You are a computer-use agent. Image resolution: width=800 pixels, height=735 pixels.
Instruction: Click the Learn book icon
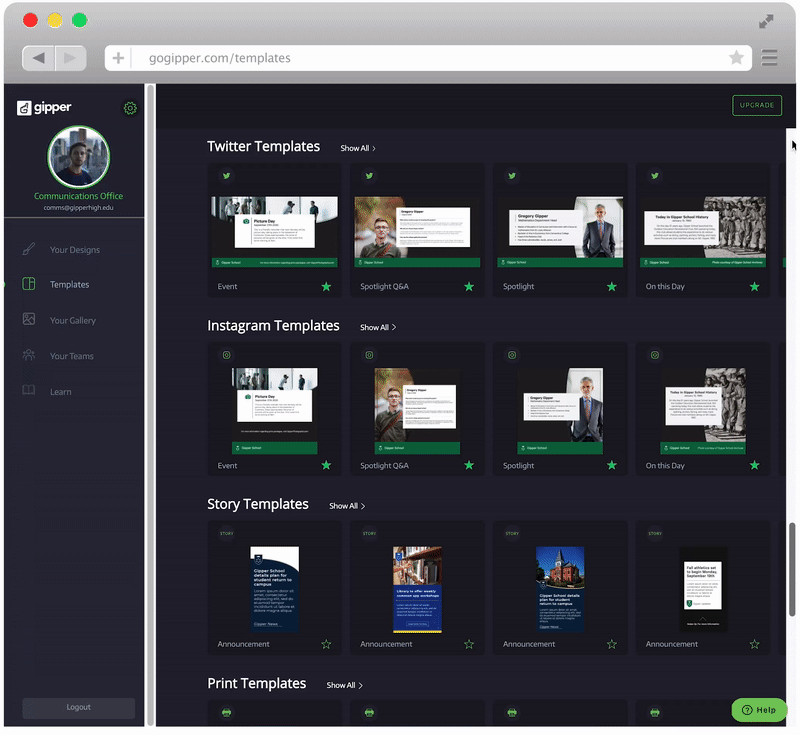pos(29,391)
